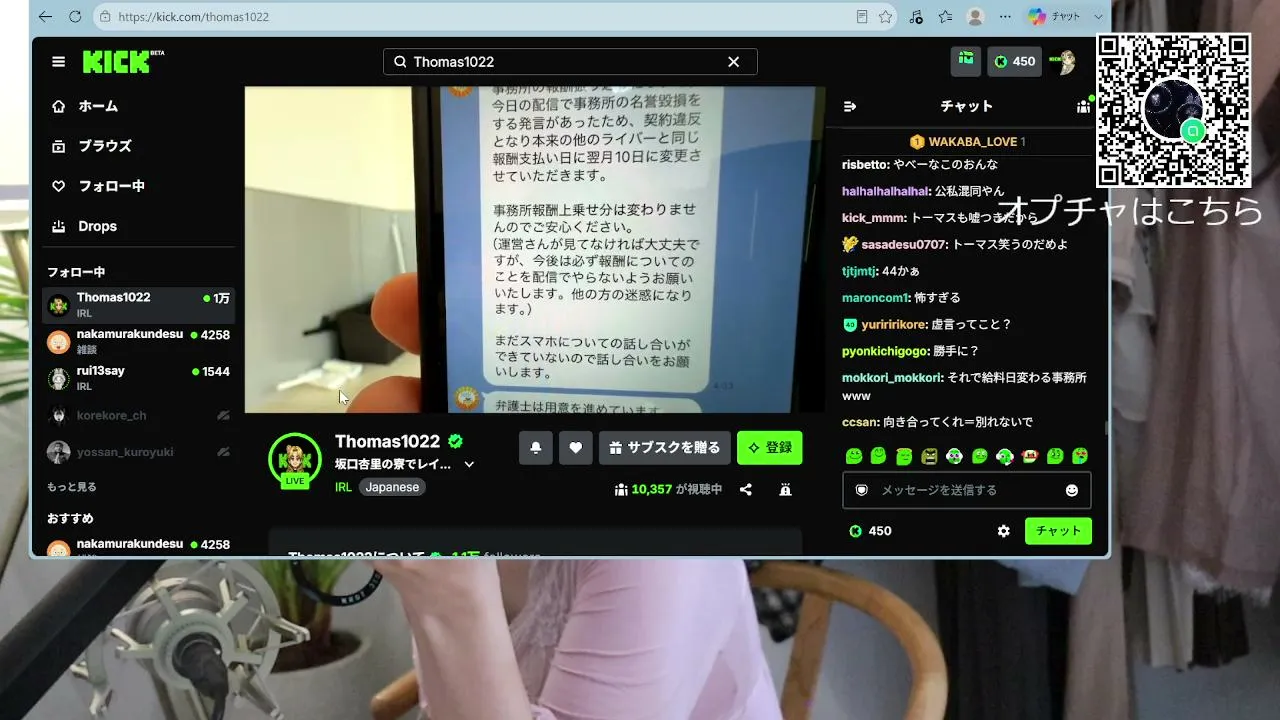Open nakamurakundesu under おすすめ
1280x720 pixels.
[x=139, y=547]
